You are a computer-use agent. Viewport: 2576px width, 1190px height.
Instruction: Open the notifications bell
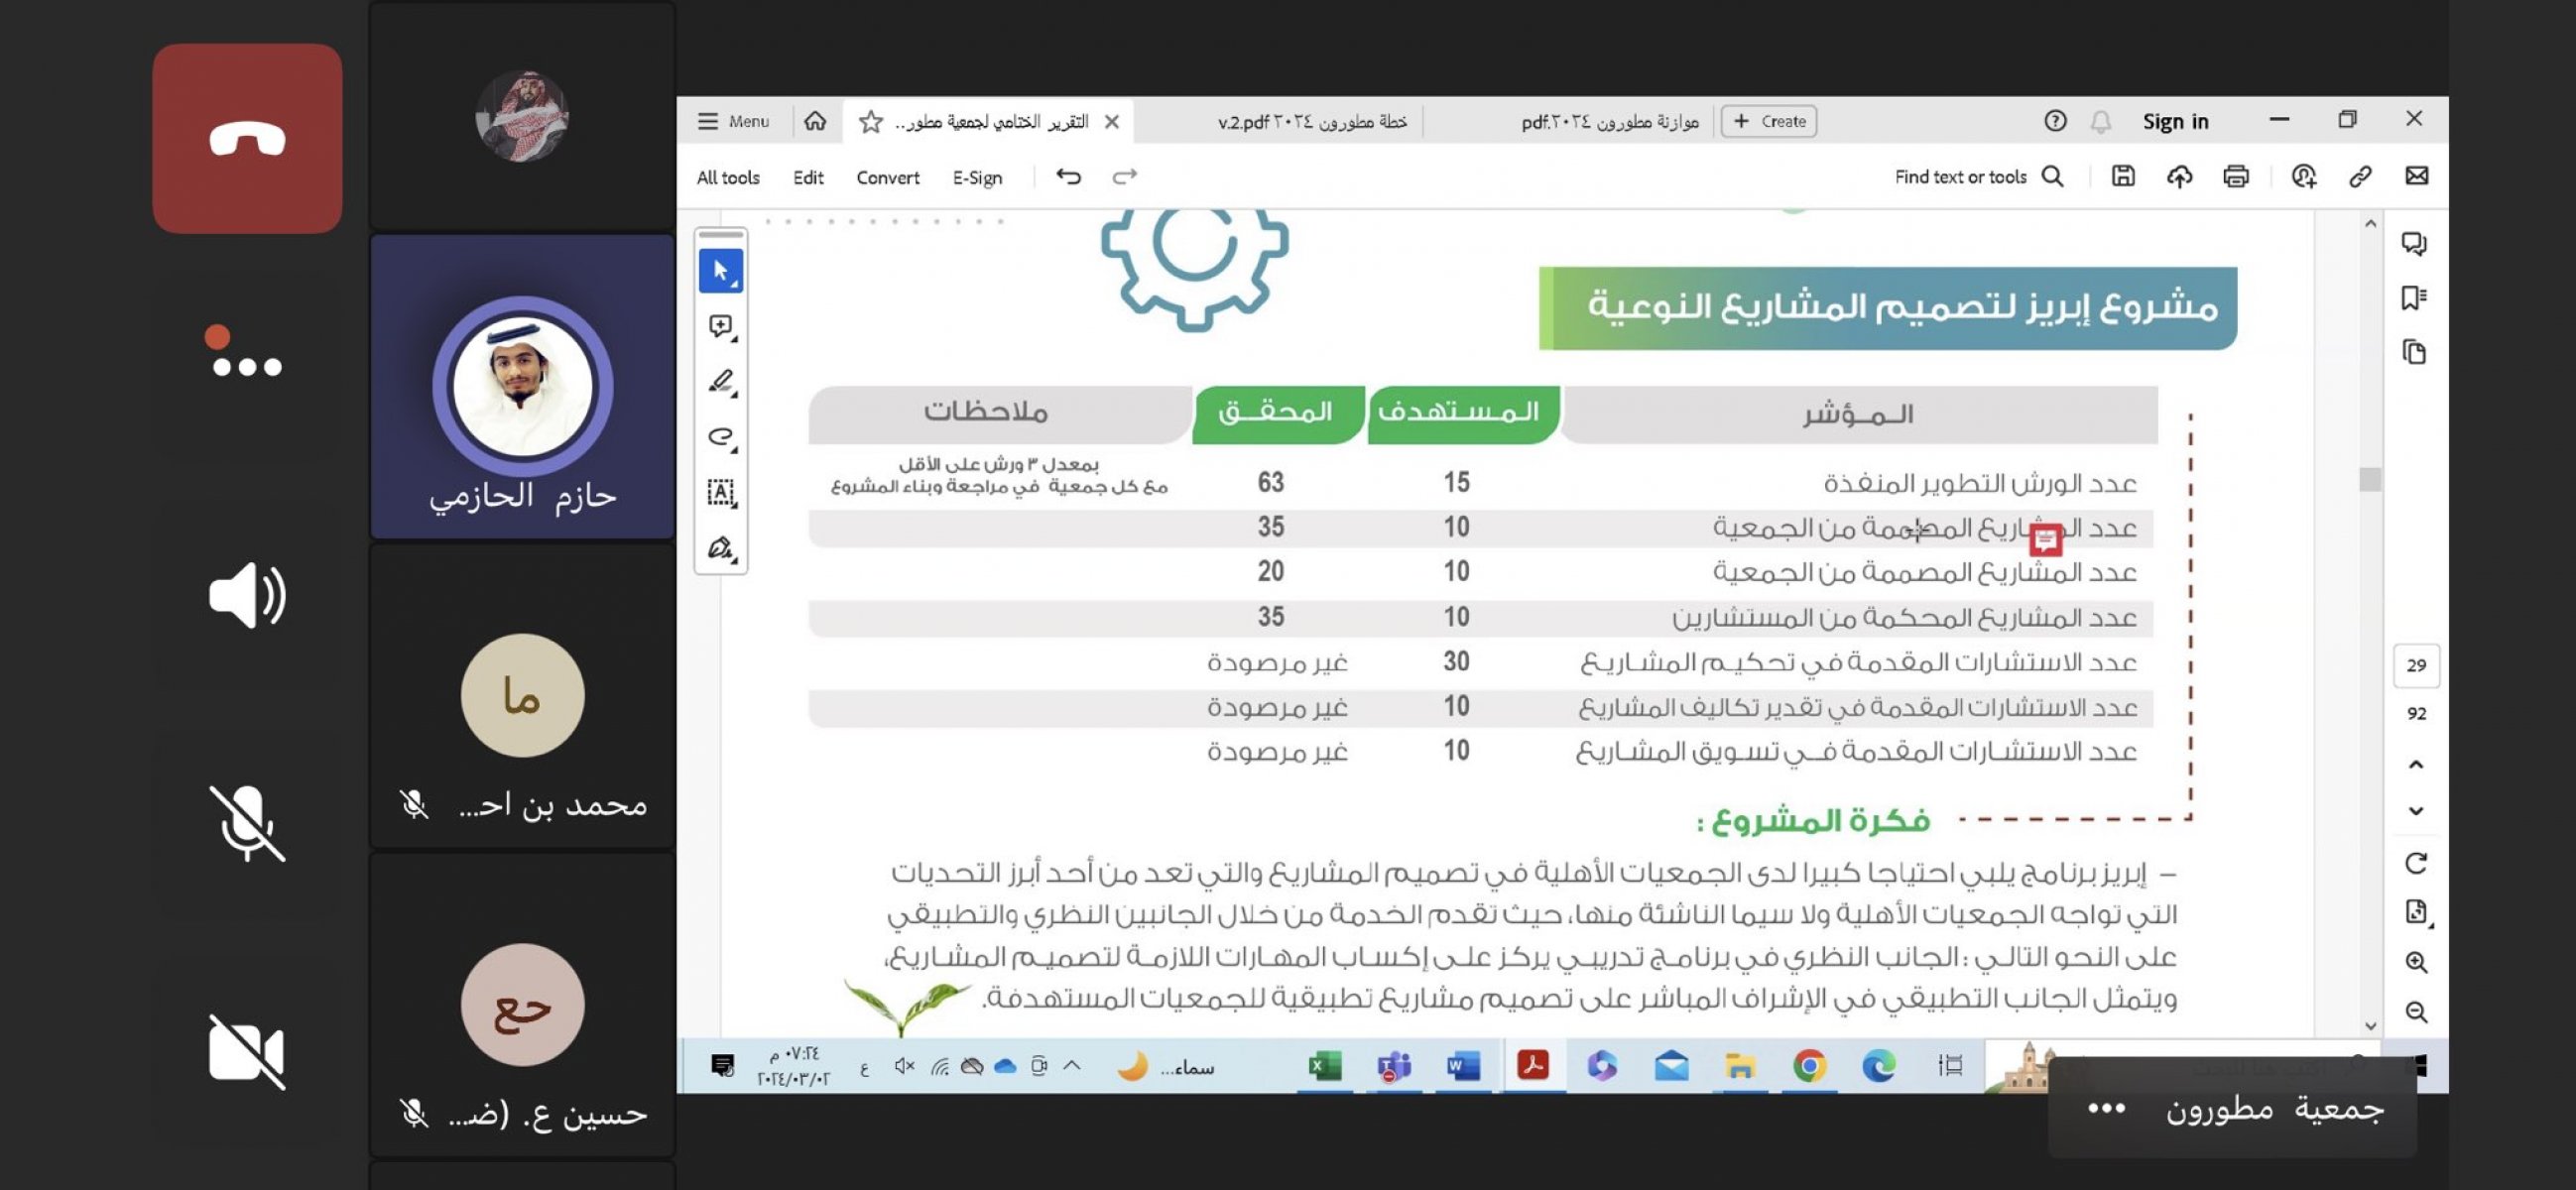[2100, 122]
